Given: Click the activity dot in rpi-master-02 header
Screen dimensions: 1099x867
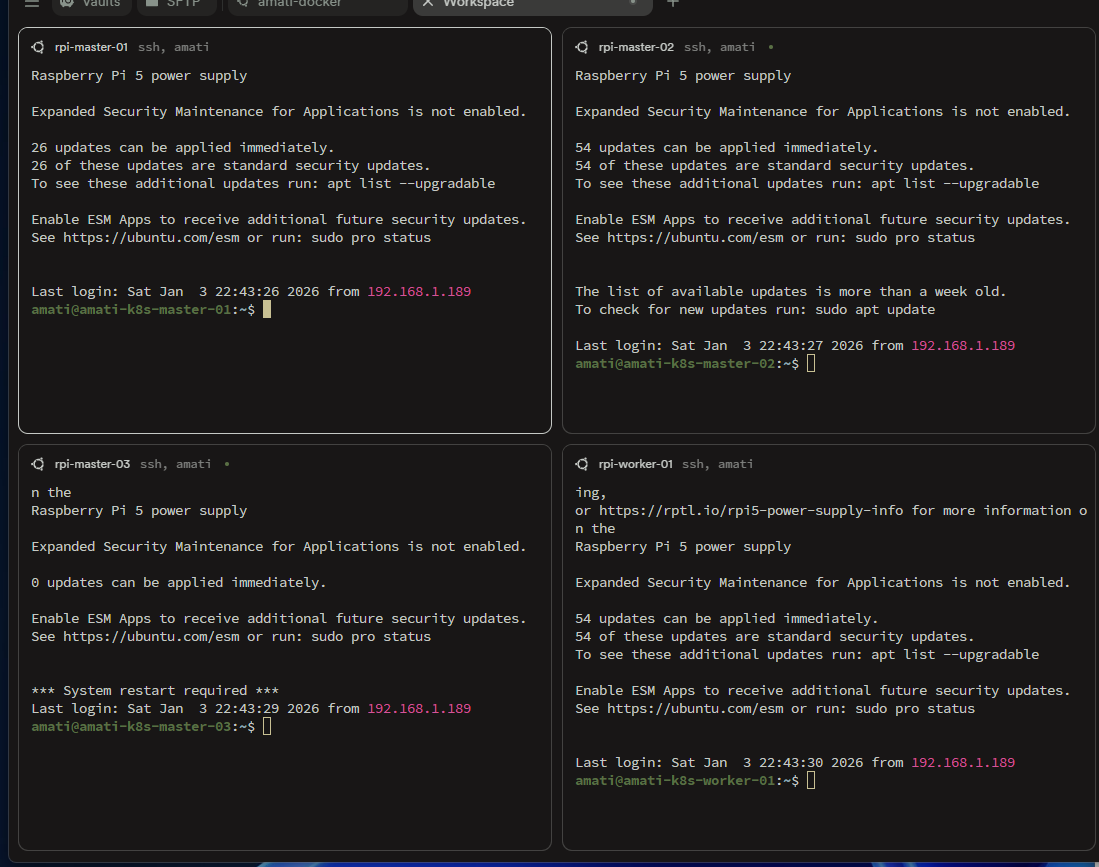Looking at the screenshot, I should point(770,47).
